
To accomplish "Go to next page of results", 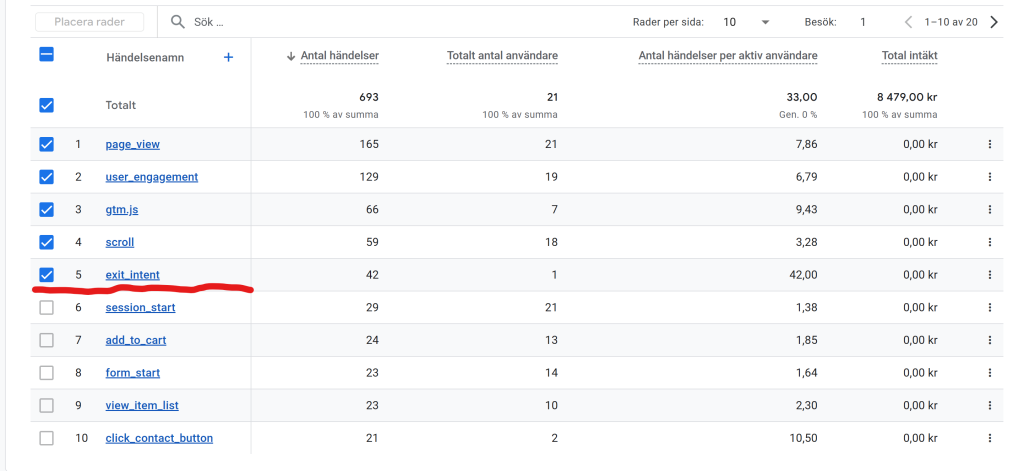I will tap(994, 22).
